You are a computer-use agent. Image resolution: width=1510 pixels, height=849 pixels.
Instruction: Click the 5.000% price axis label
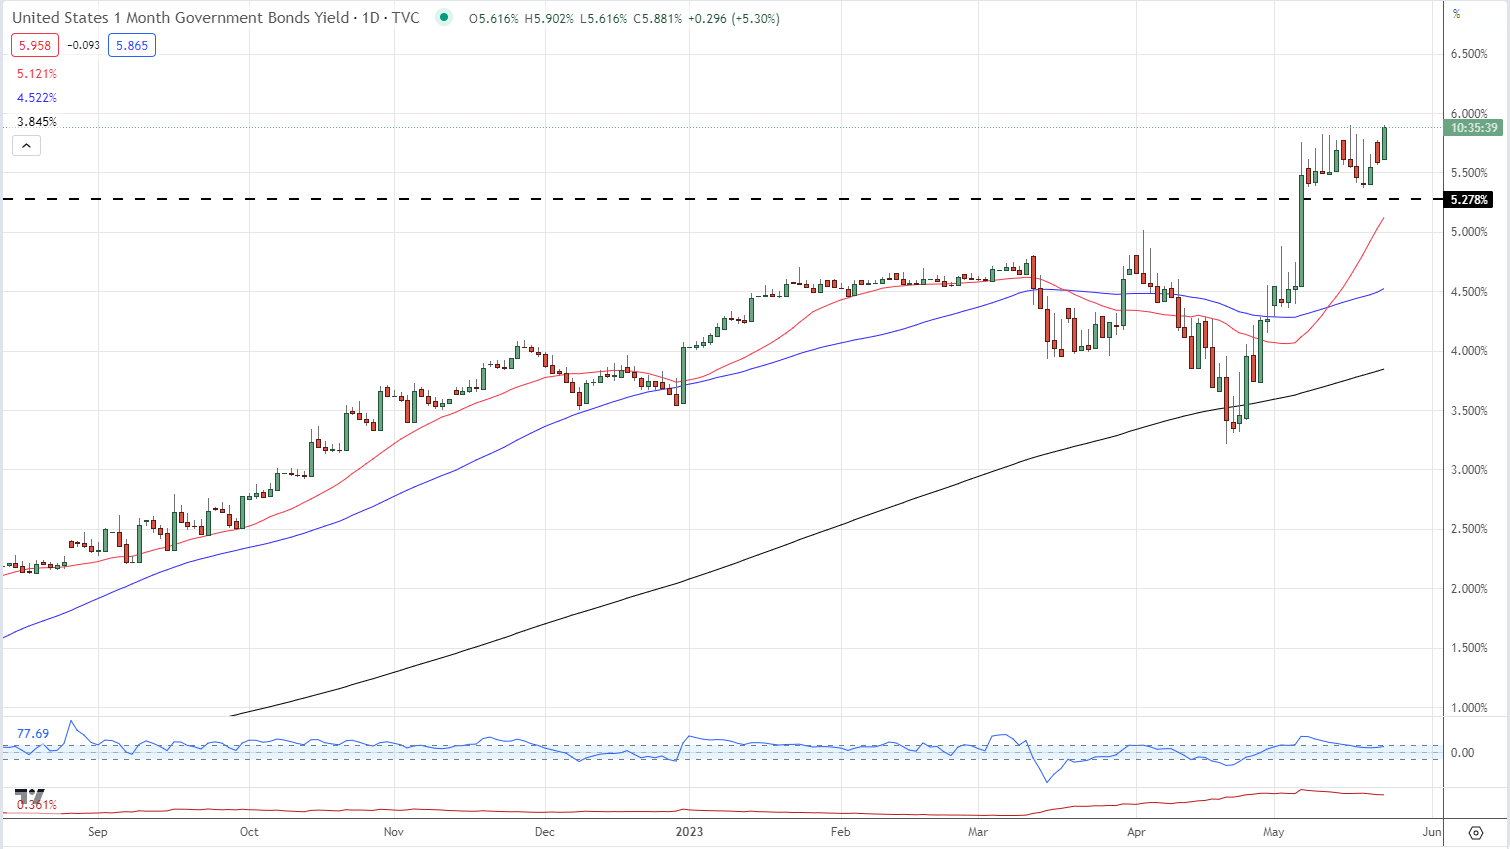1469,232
